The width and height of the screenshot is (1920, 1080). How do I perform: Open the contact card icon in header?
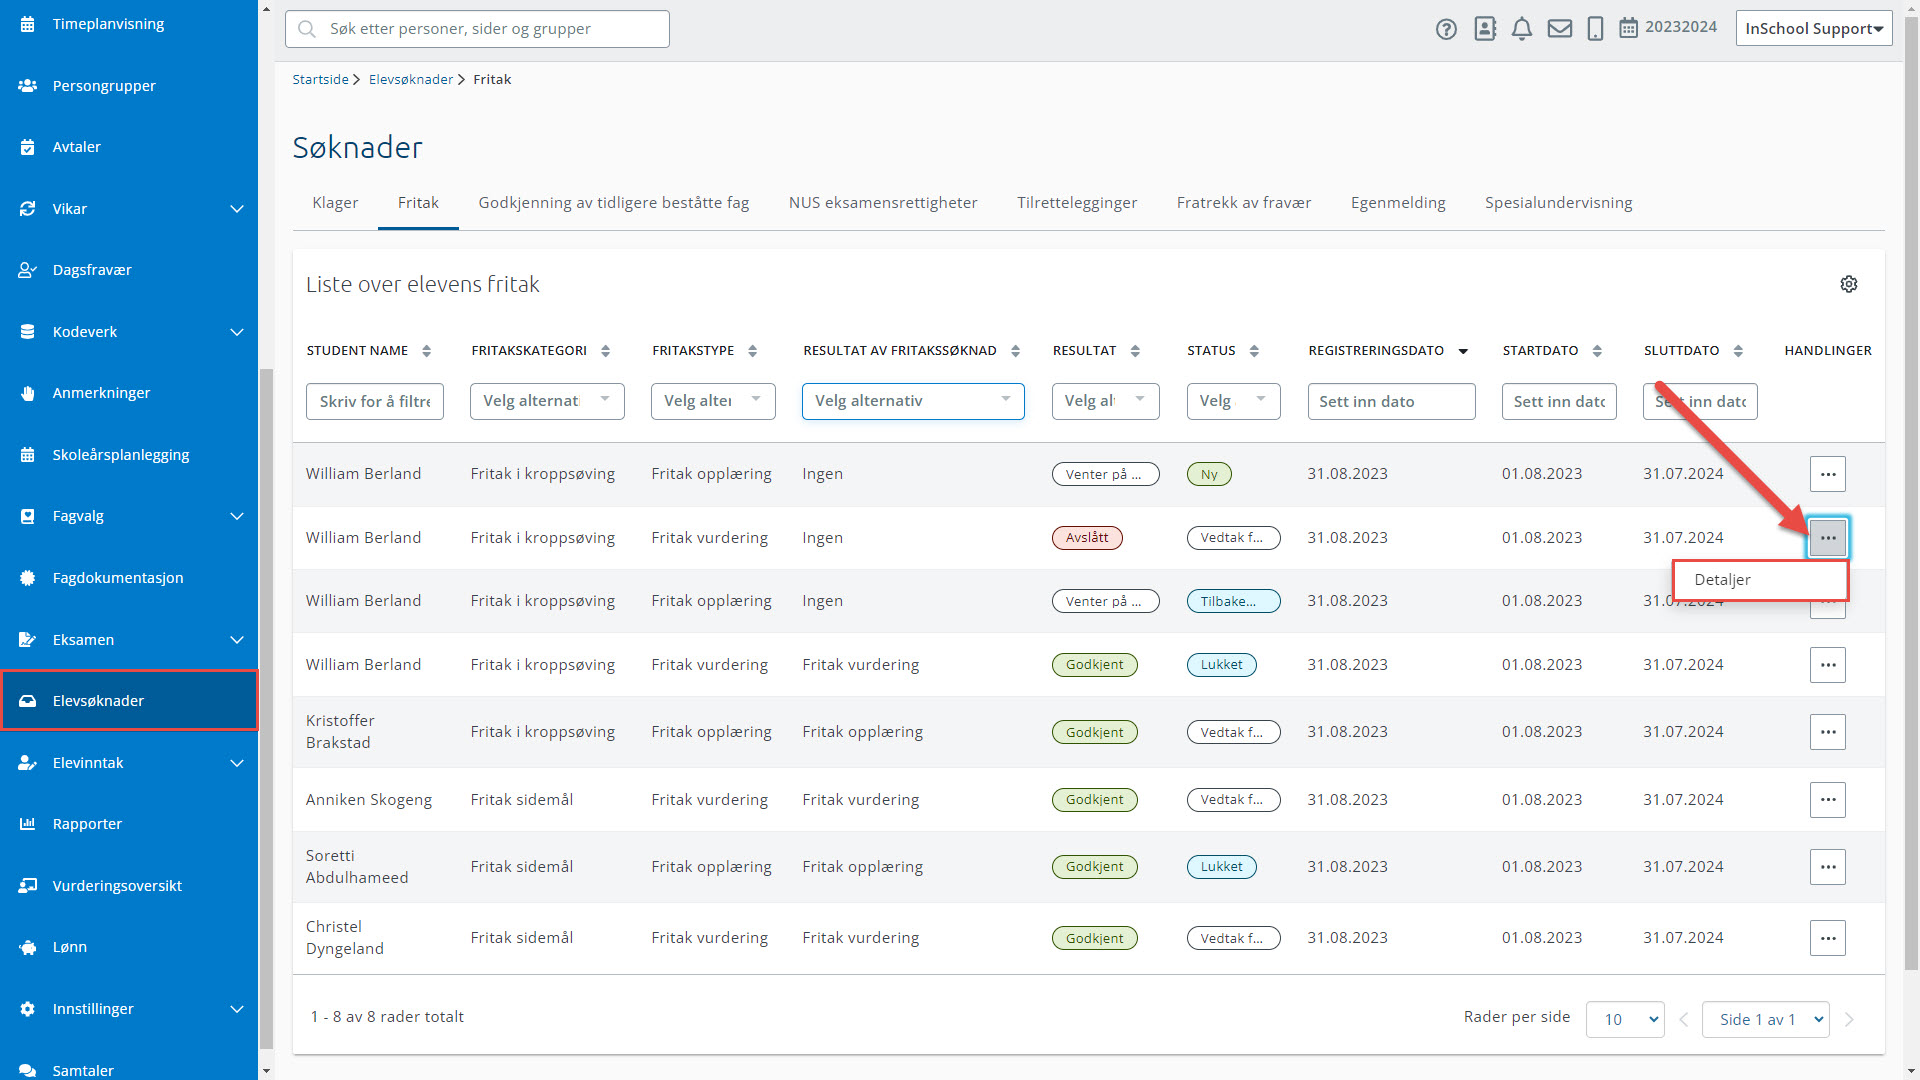1485,29
